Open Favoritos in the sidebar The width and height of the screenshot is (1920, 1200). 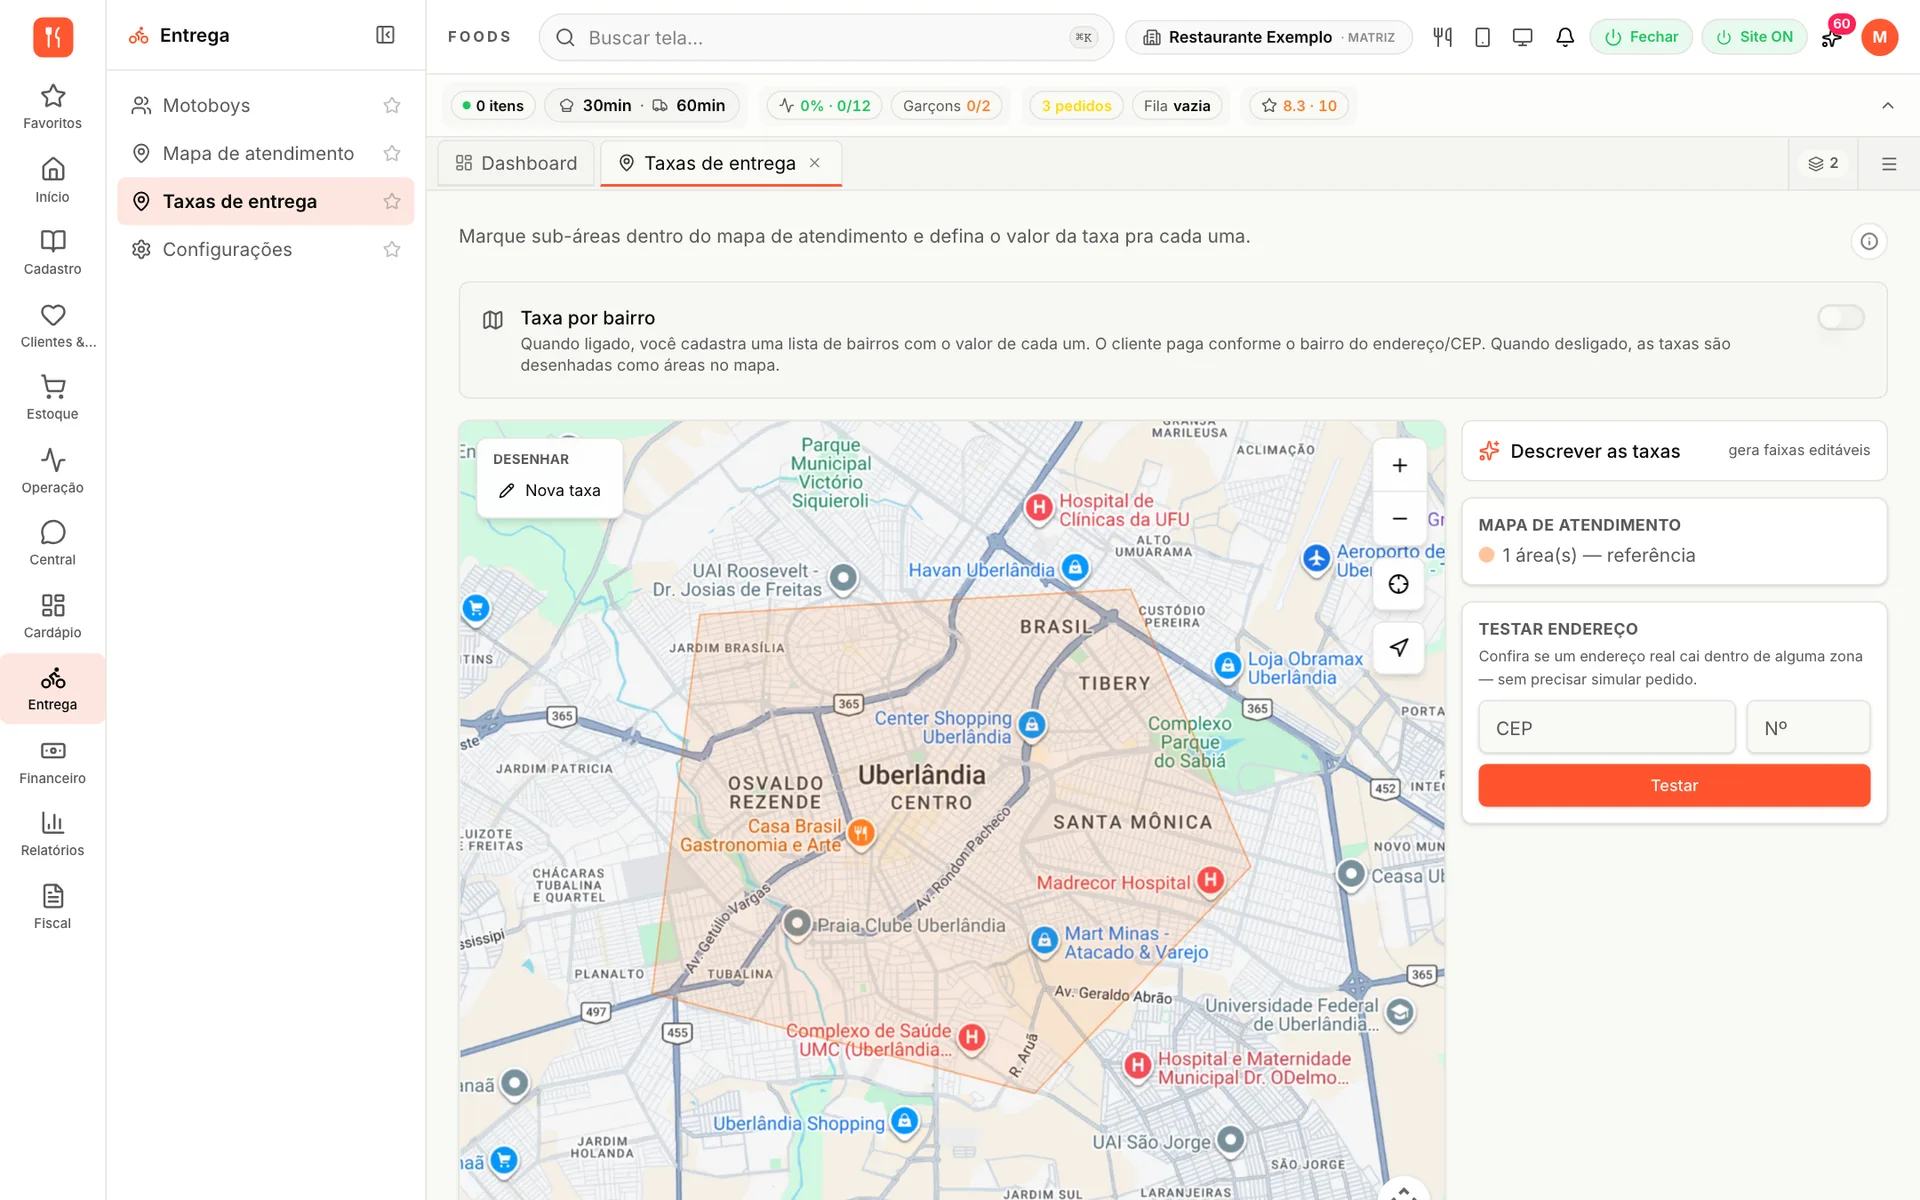[x=52, y=107]
